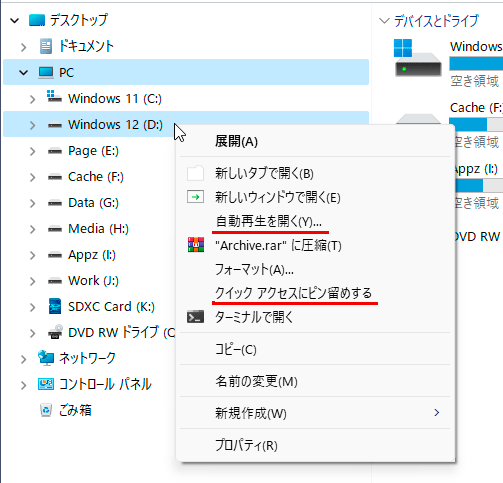This screenshot has width=503, height=483.
Task: Click the ネットワーク network icon
Action: coord(46,358)
